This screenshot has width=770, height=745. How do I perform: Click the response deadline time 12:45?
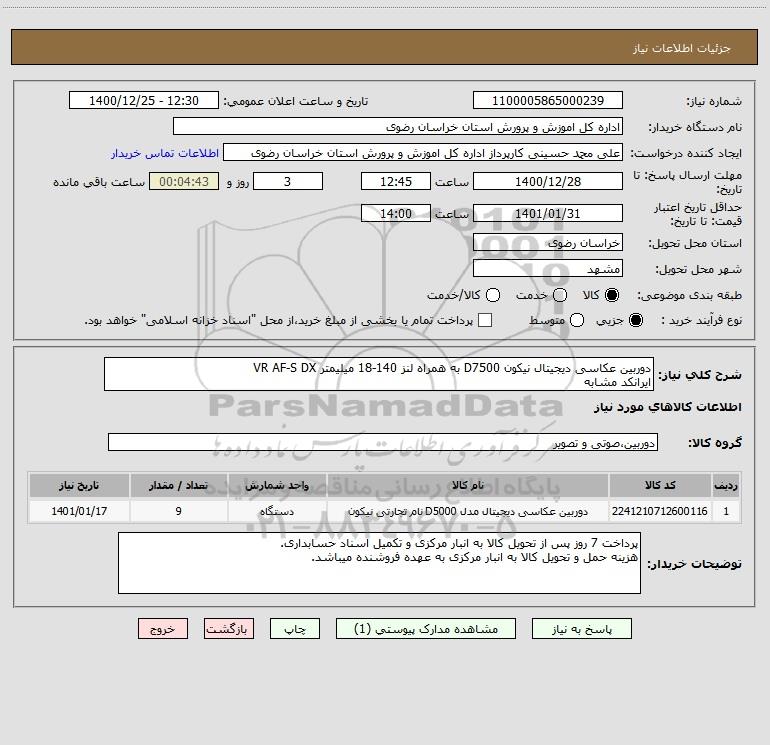(396, 181)
